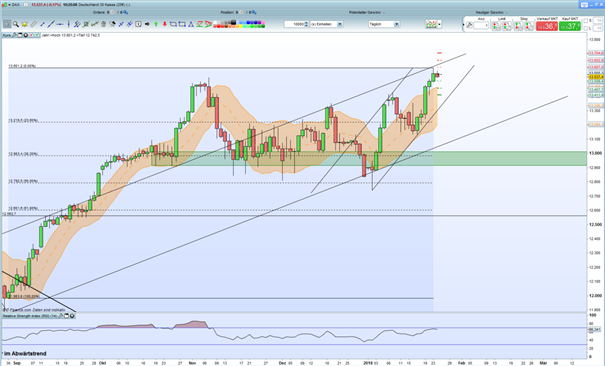This screenshot has height=366, width=605.
Task: Click the DAX instrument green-red icon
Action: click(x=3, y=5)
